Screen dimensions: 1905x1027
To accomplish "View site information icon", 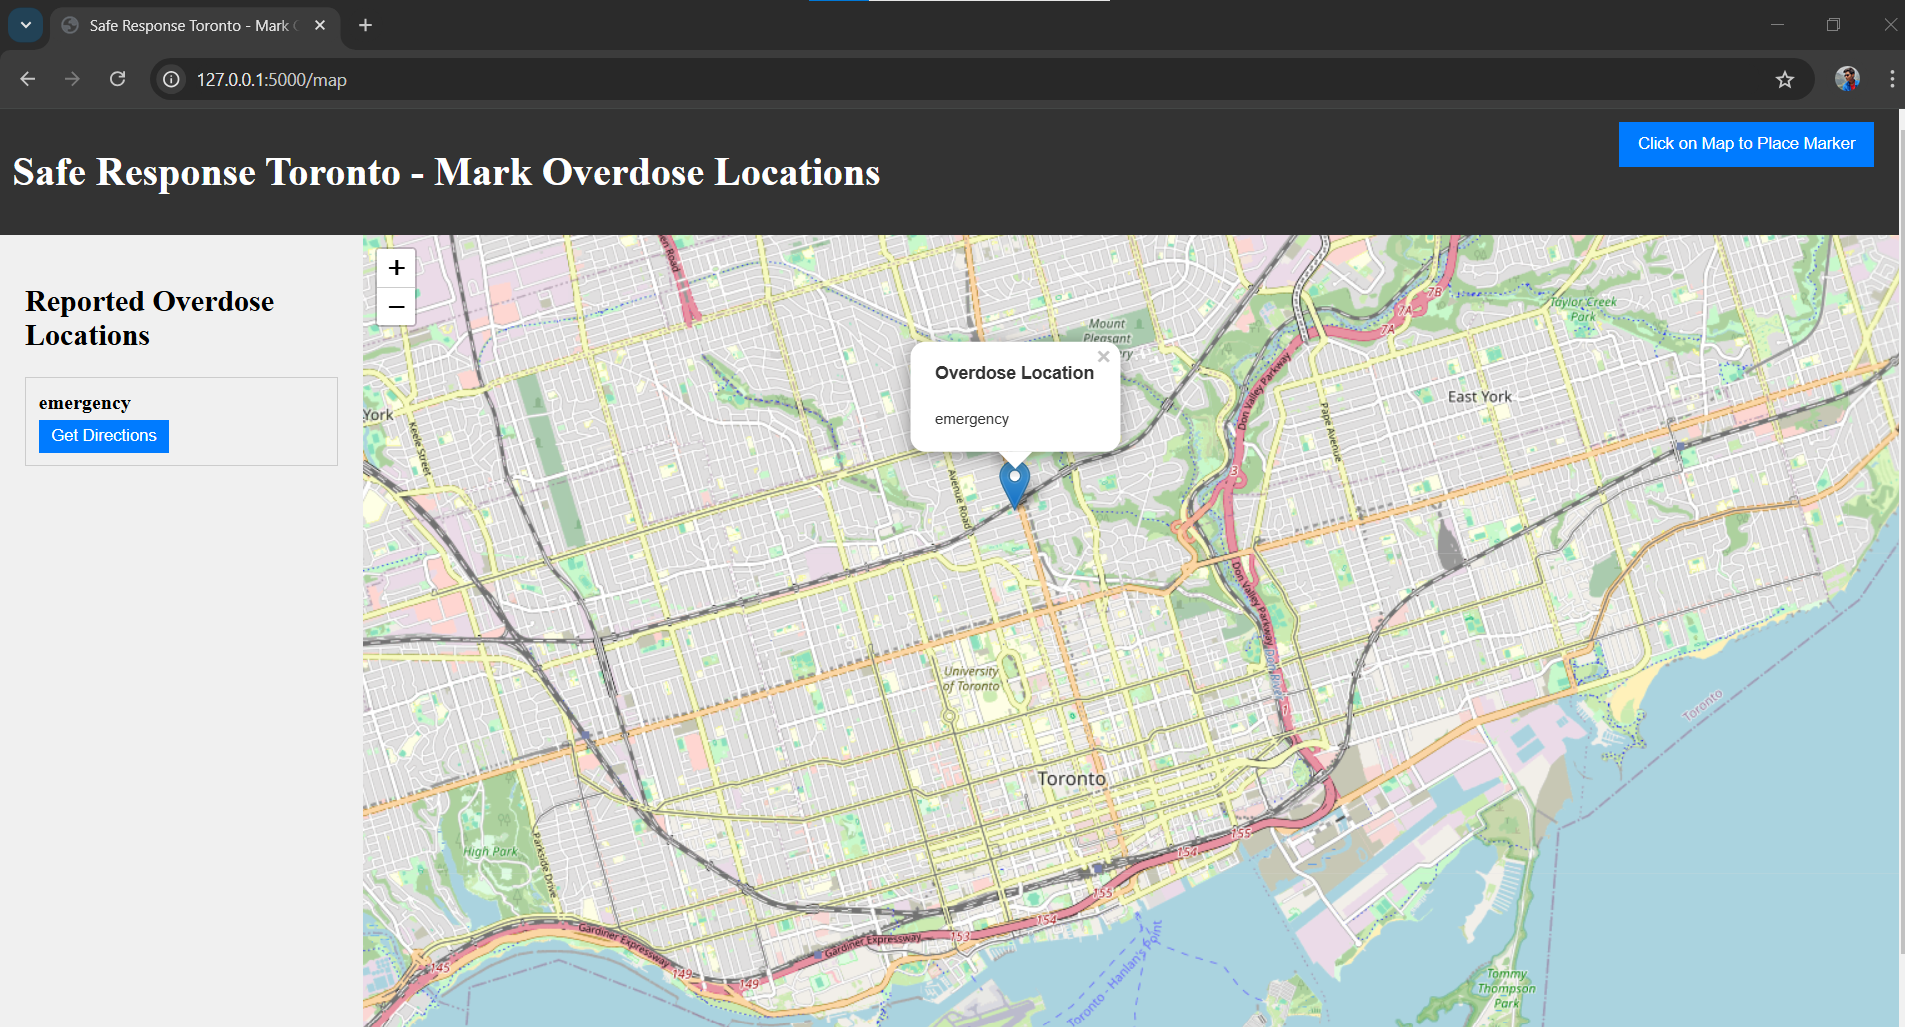I will click(x=172, y=79).
